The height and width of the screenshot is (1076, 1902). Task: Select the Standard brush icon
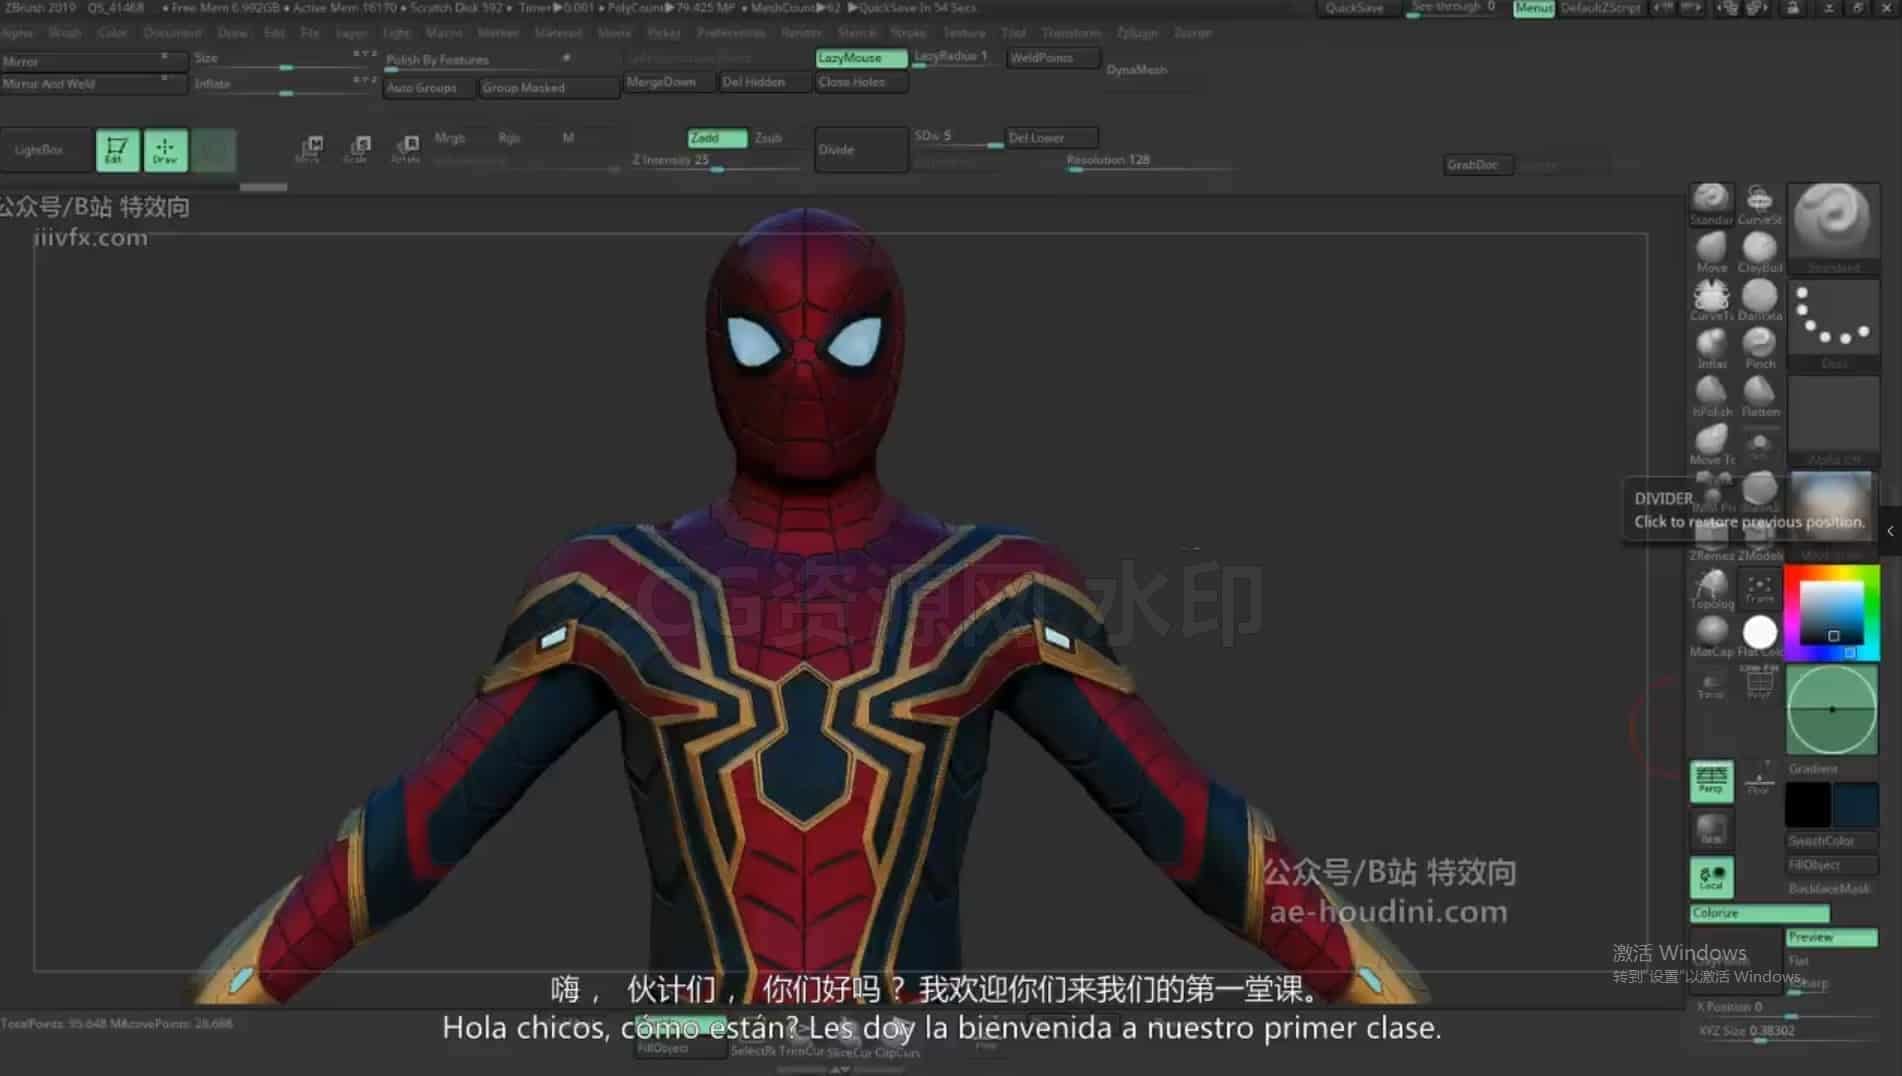tap(1711, 203)
